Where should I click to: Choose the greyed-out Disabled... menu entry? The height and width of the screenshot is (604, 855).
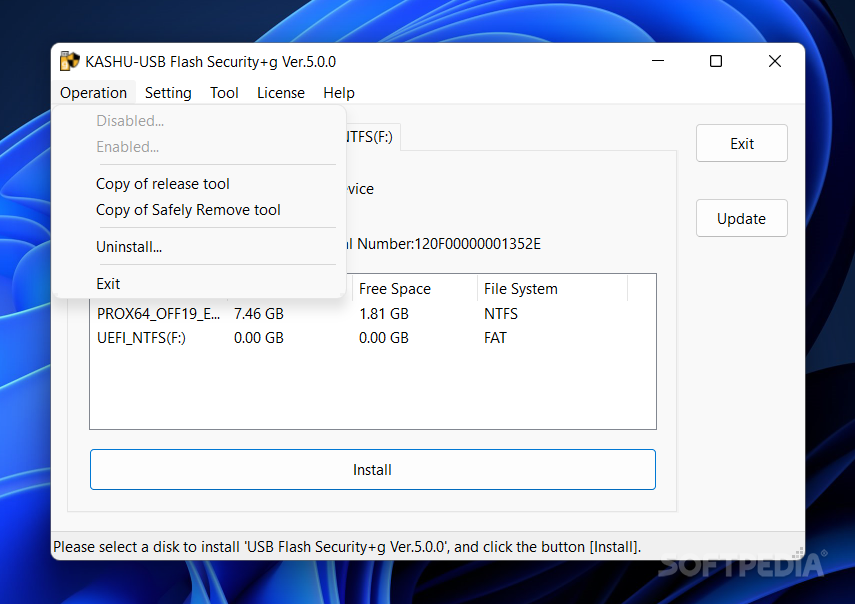coord(130,120)
